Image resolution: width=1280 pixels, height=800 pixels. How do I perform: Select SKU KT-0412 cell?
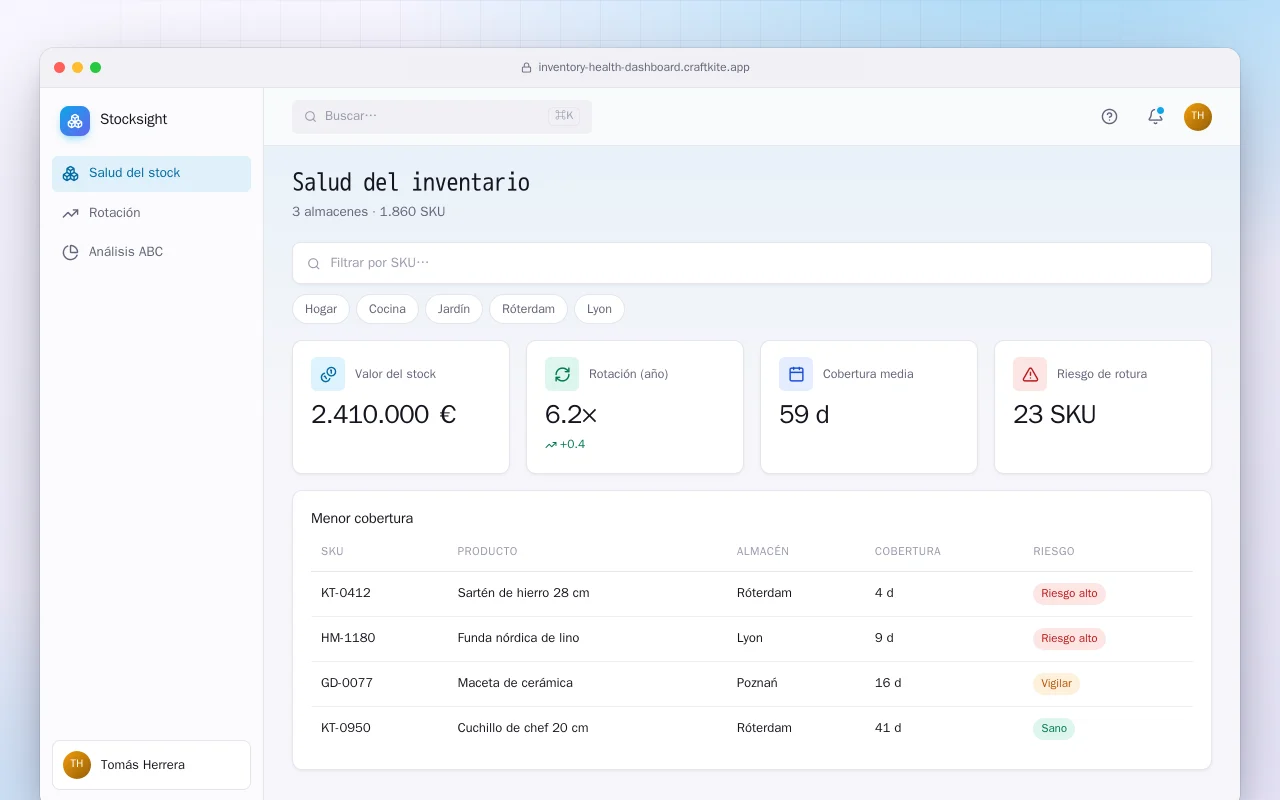click(346, 593)
